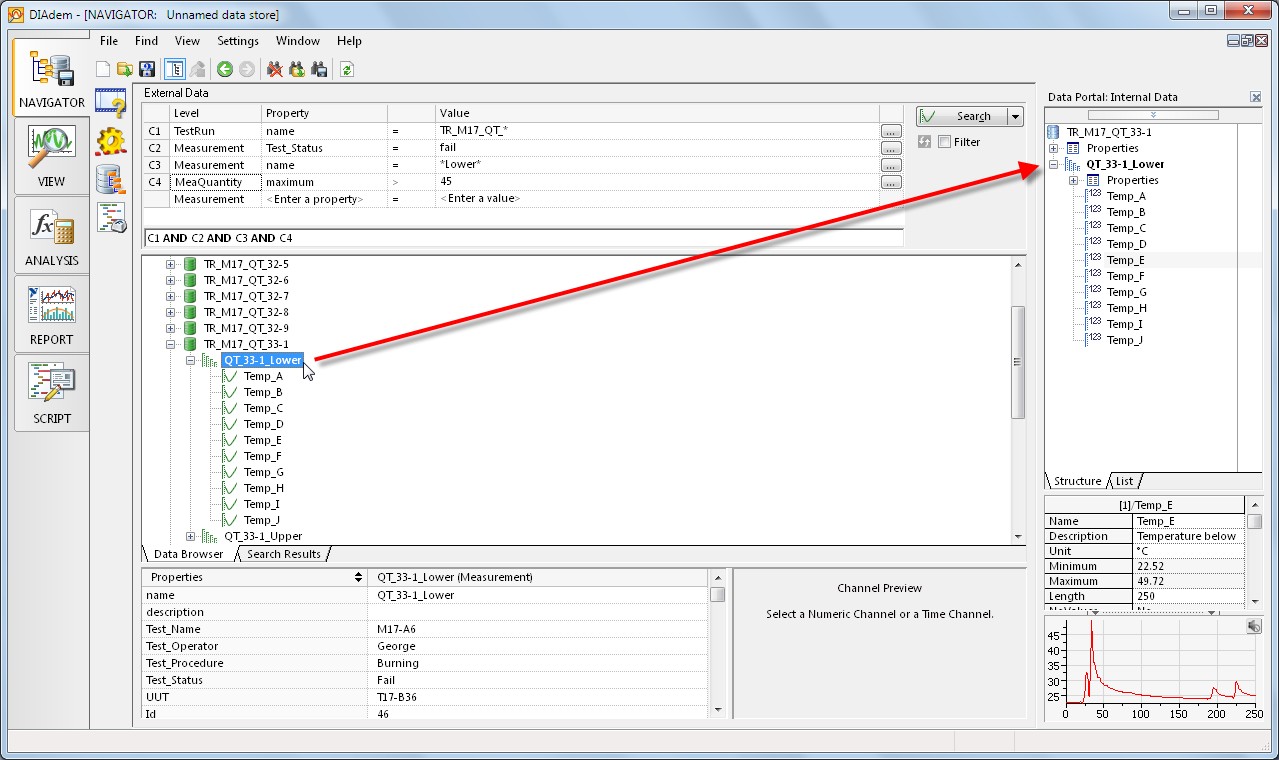
Task: Switch to the List tab in Data Portal
Action: (x=1125, y=481)
